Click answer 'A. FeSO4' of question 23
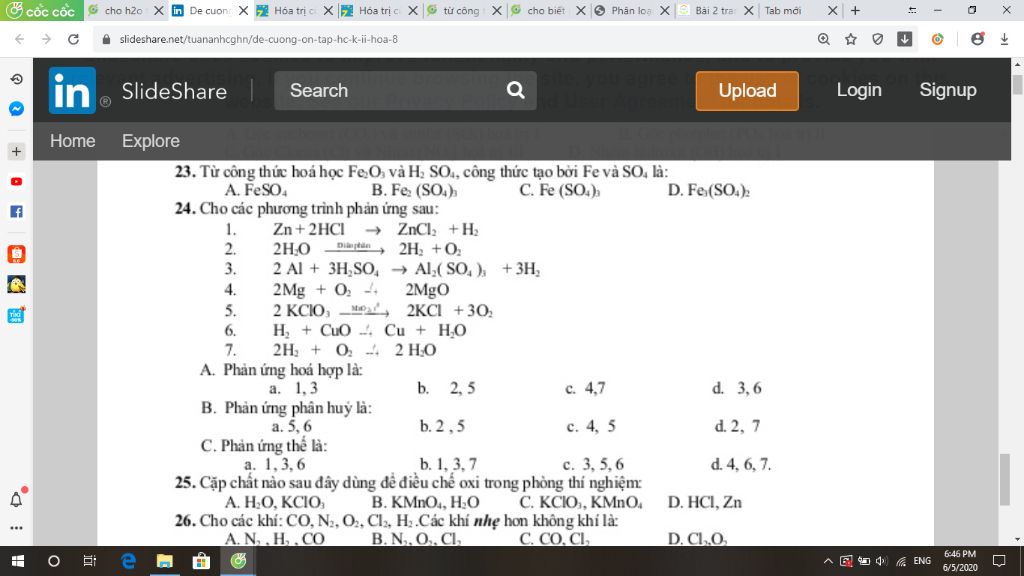Screen dimensions: 1024x576 (x=255, y=191)
